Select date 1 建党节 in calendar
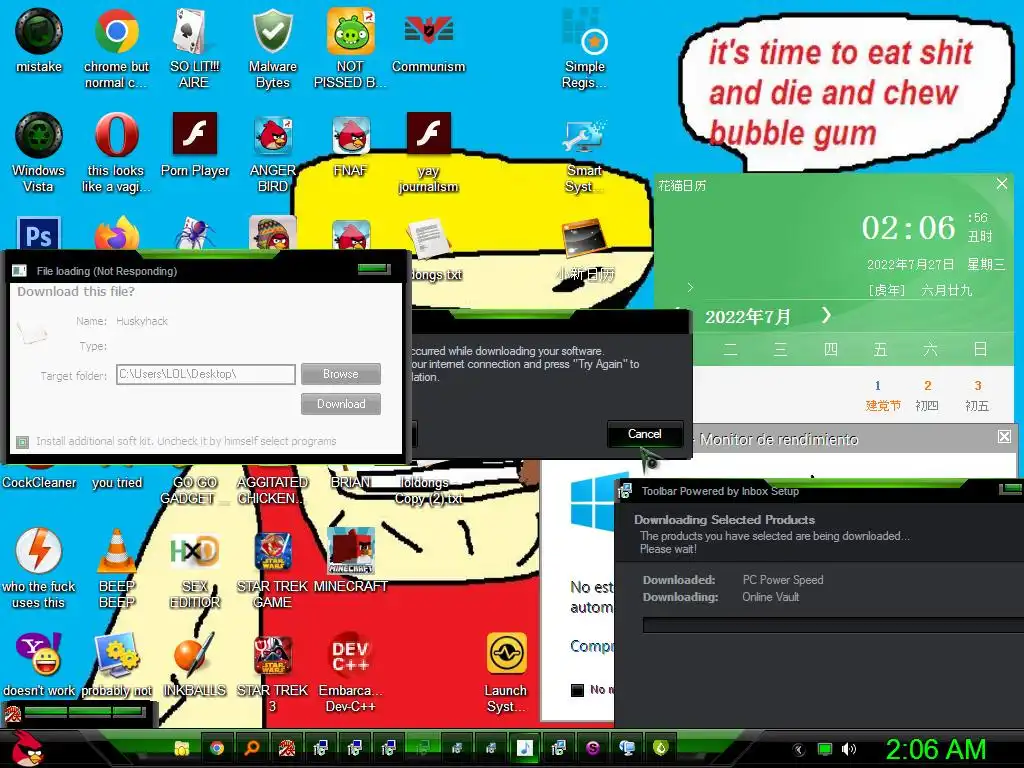Screen dimensions: 1024x768 pos(882,396)
